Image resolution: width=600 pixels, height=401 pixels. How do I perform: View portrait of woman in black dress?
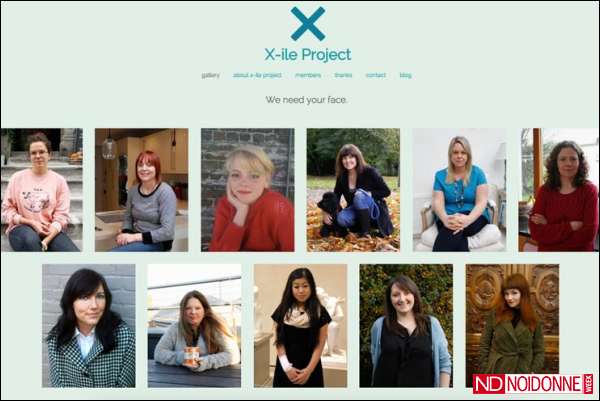click(300, 326)
